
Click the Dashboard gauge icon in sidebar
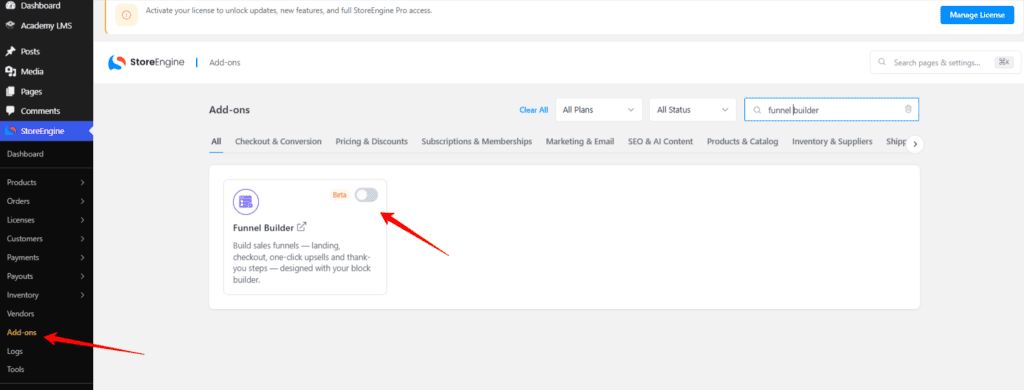[10, 5]
